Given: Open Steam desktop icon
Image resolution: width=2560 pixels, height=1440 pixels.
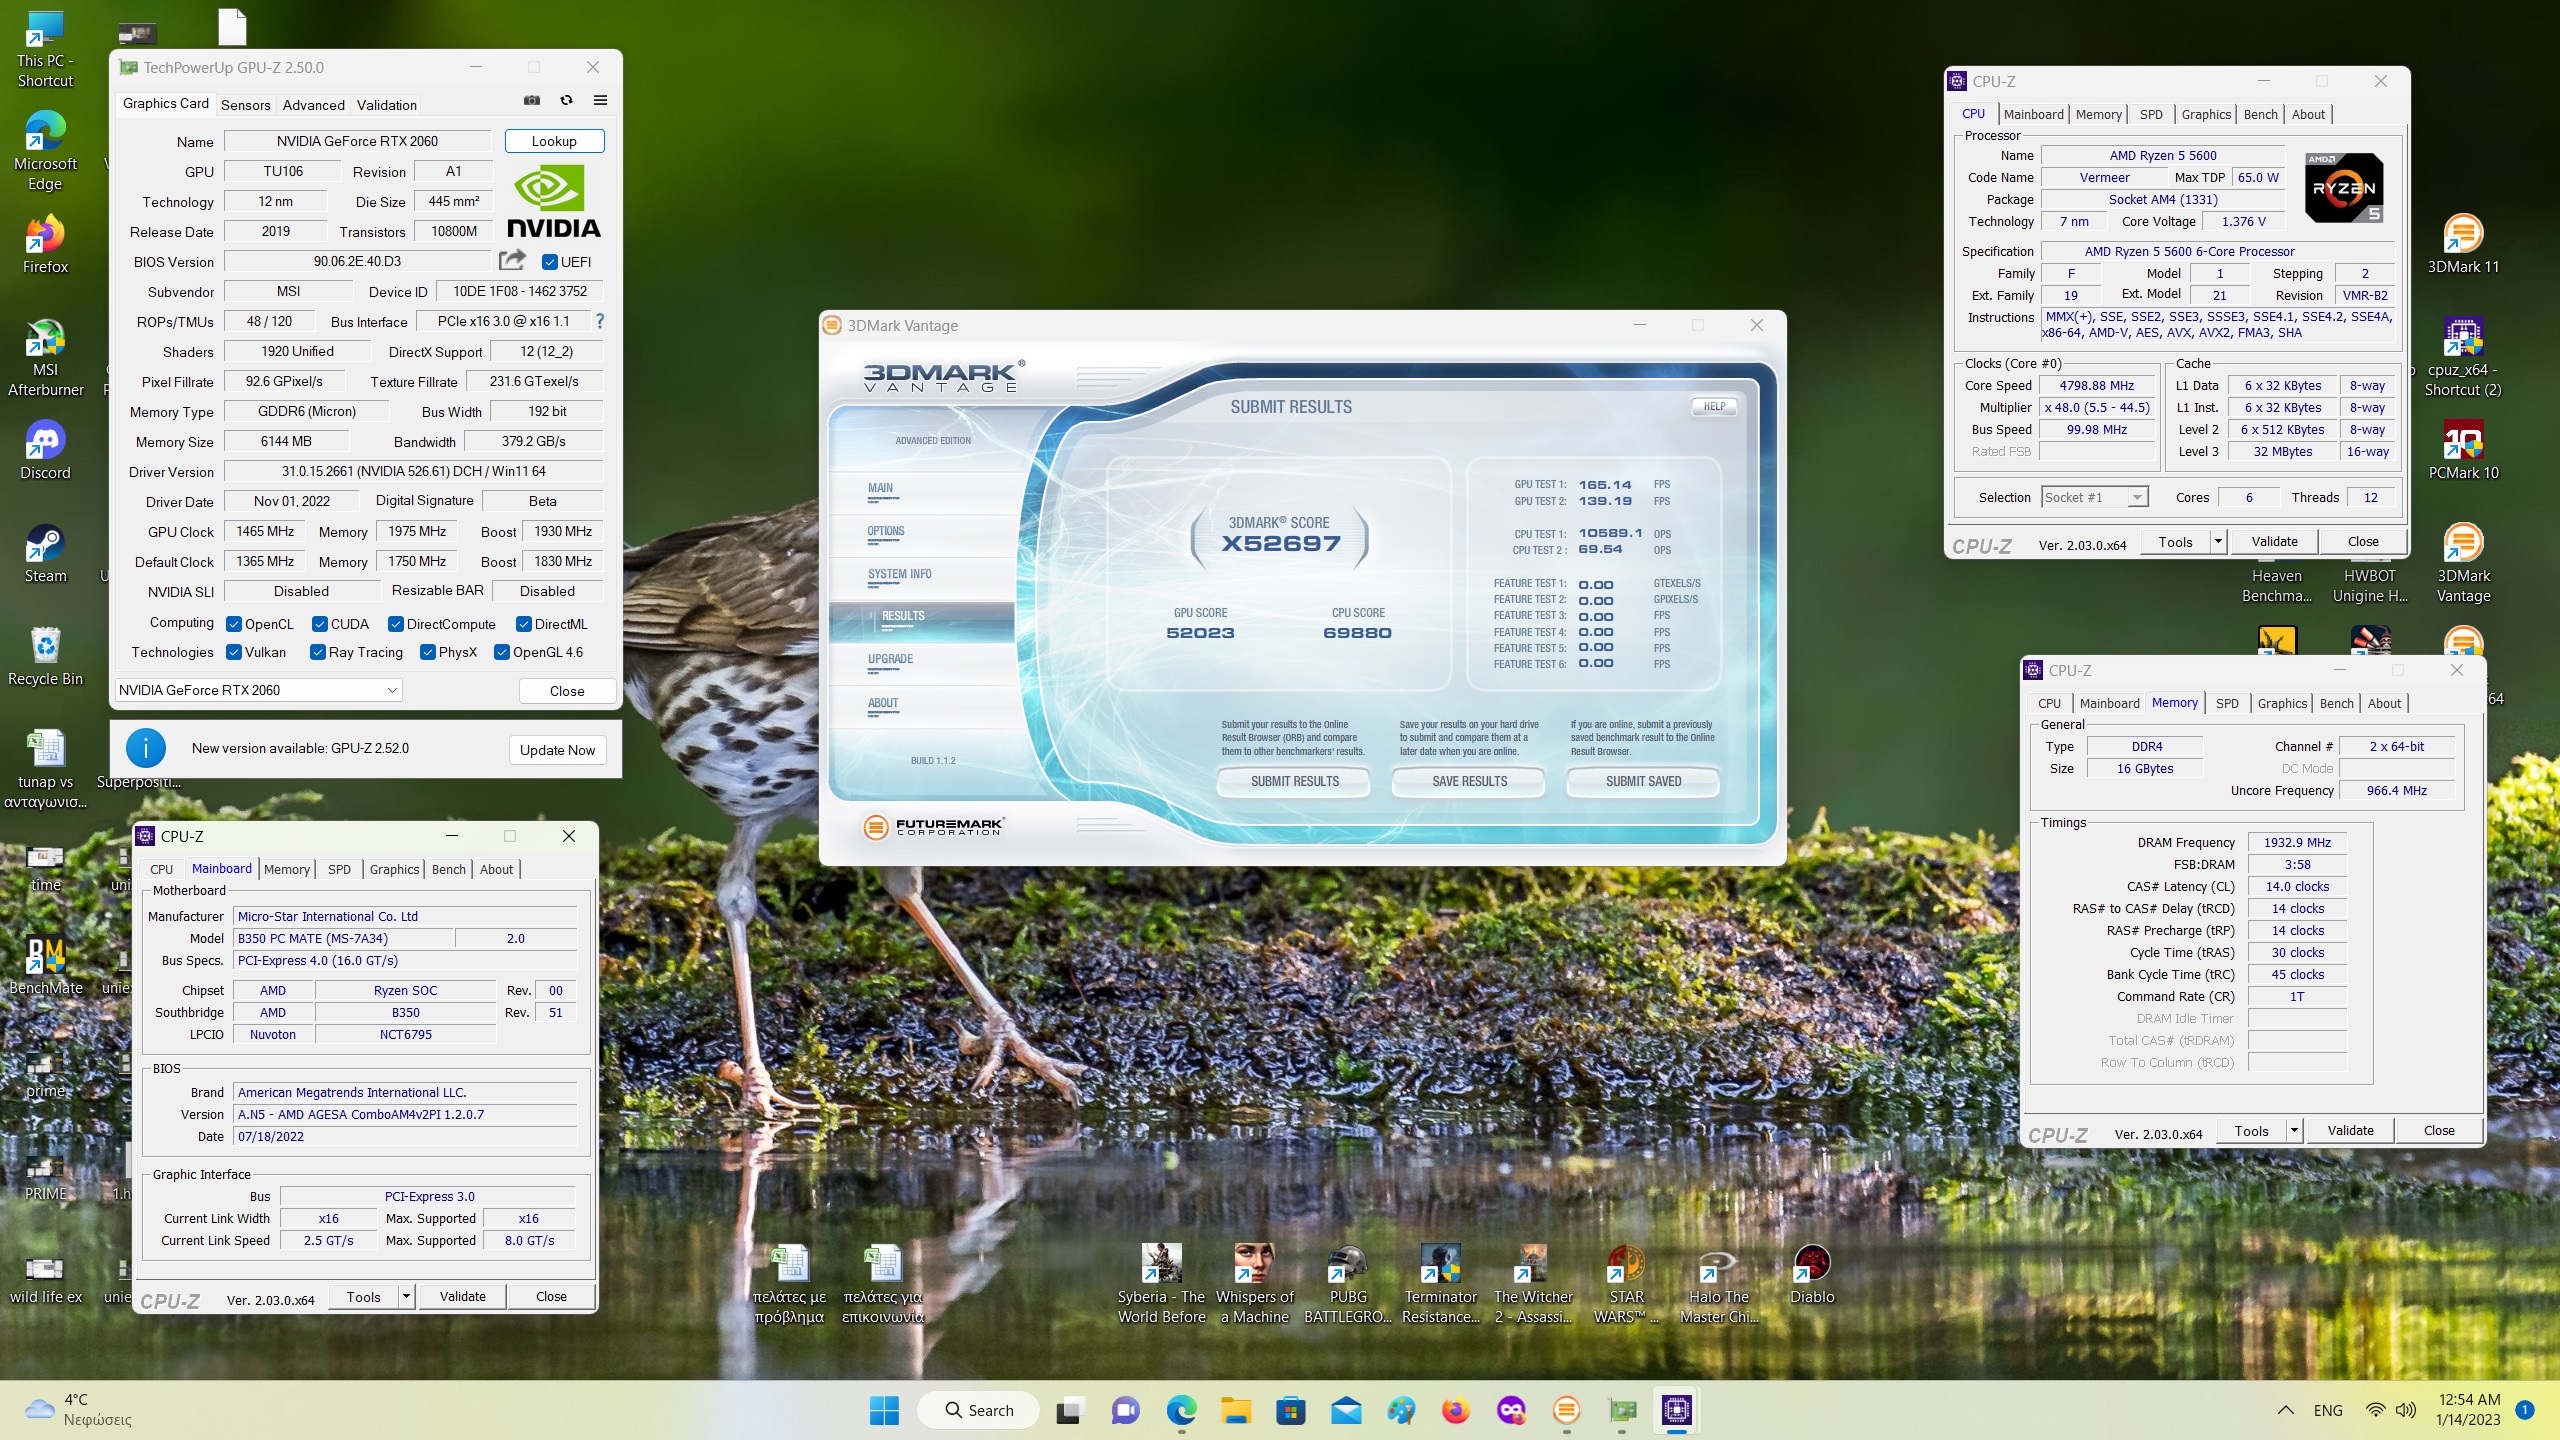Looking at the screenshot, I should point(45,554).
